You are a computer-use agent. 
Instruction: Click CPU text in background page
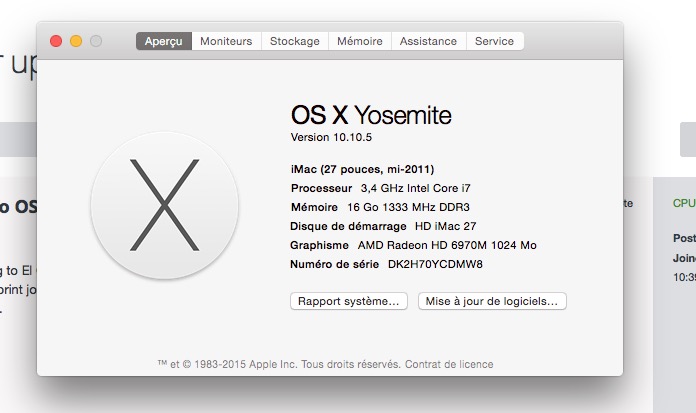click(684, 203)
